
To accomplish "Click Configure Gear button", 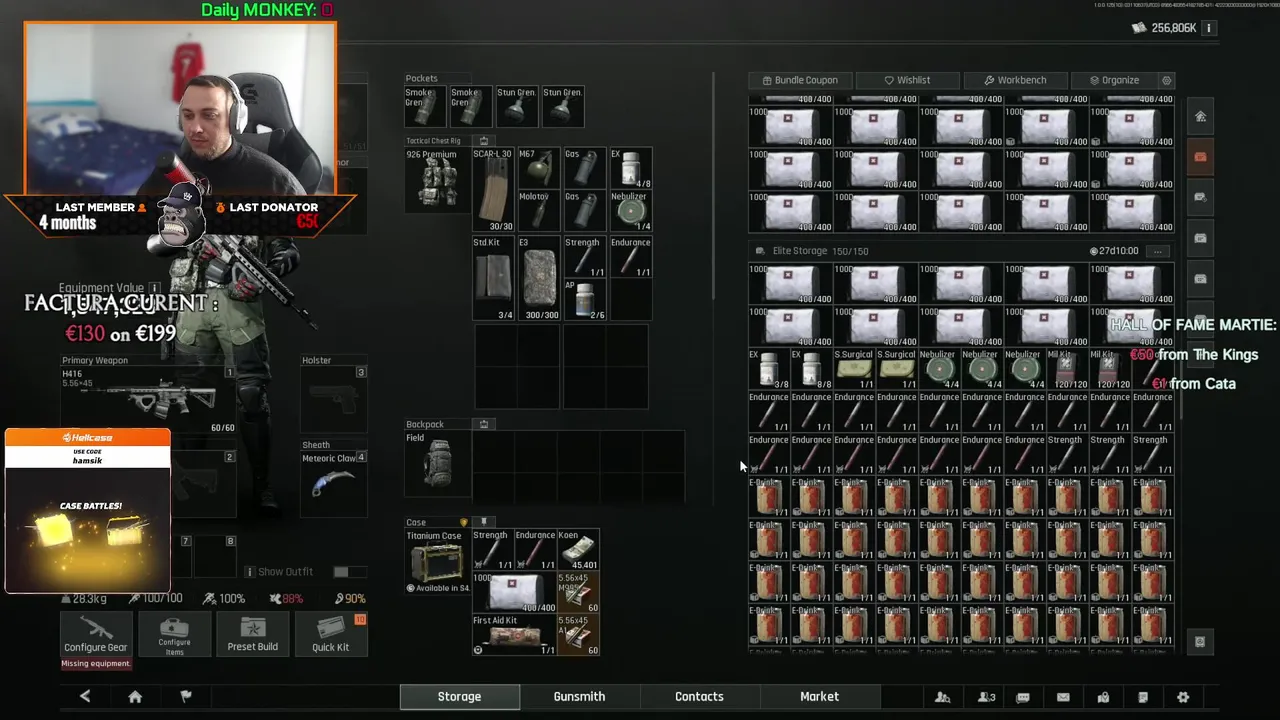I will tap(96, 634).
